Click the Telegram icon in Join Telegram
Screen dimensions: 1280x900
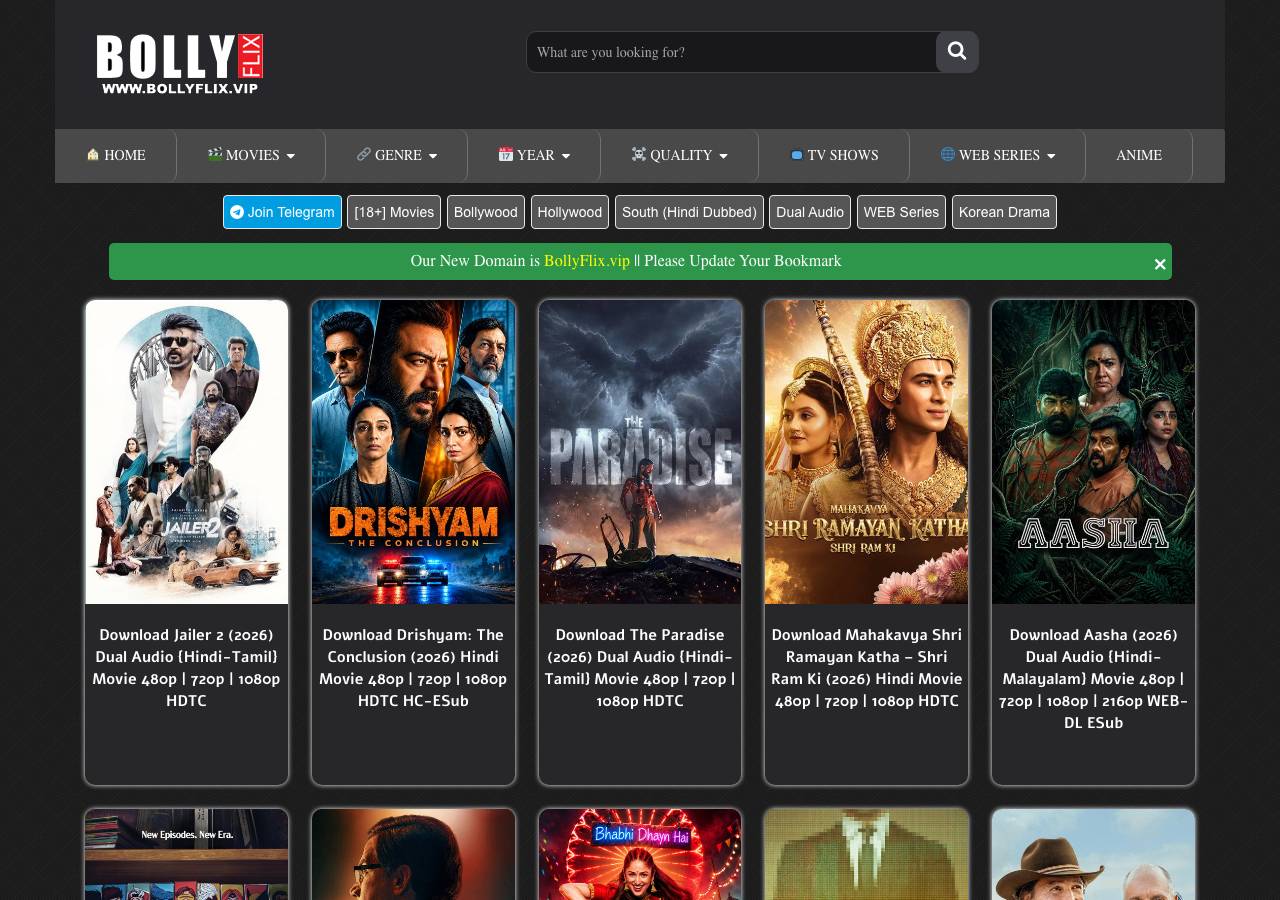(x=237, y=212)
